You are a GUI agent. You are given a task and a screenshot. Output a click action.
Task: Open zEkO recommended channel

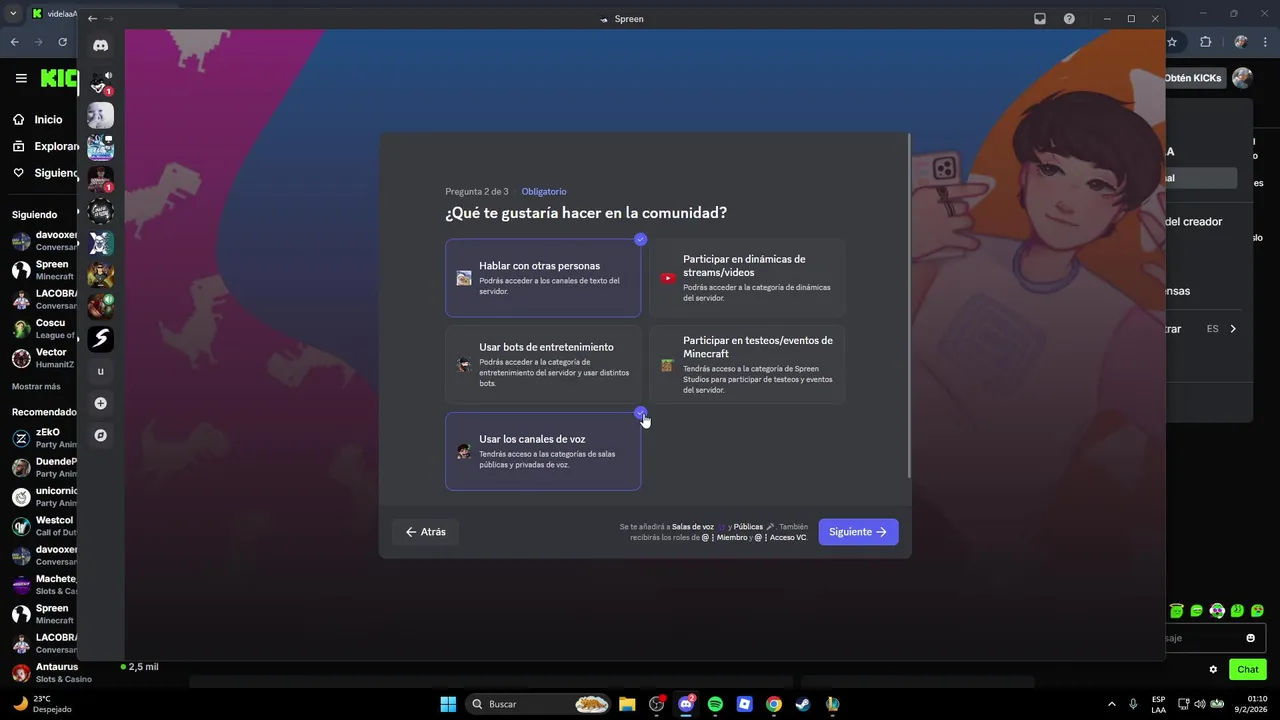pyautogui.click(x=44, y=438)
